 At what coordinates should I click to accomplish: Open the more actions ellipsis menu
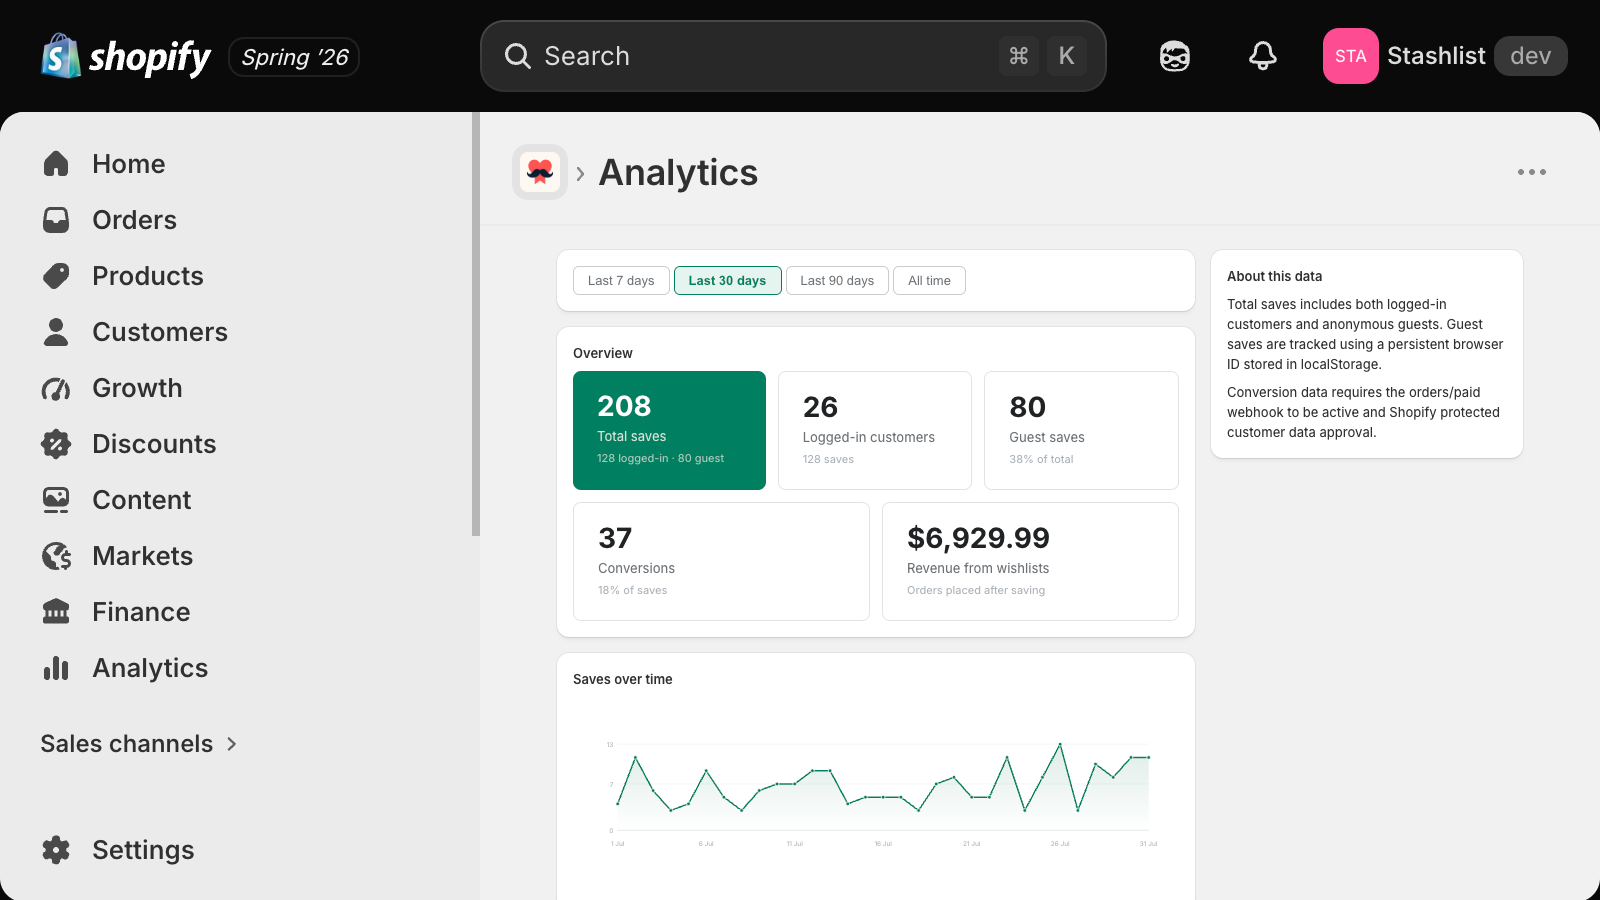pos(1531,172)
